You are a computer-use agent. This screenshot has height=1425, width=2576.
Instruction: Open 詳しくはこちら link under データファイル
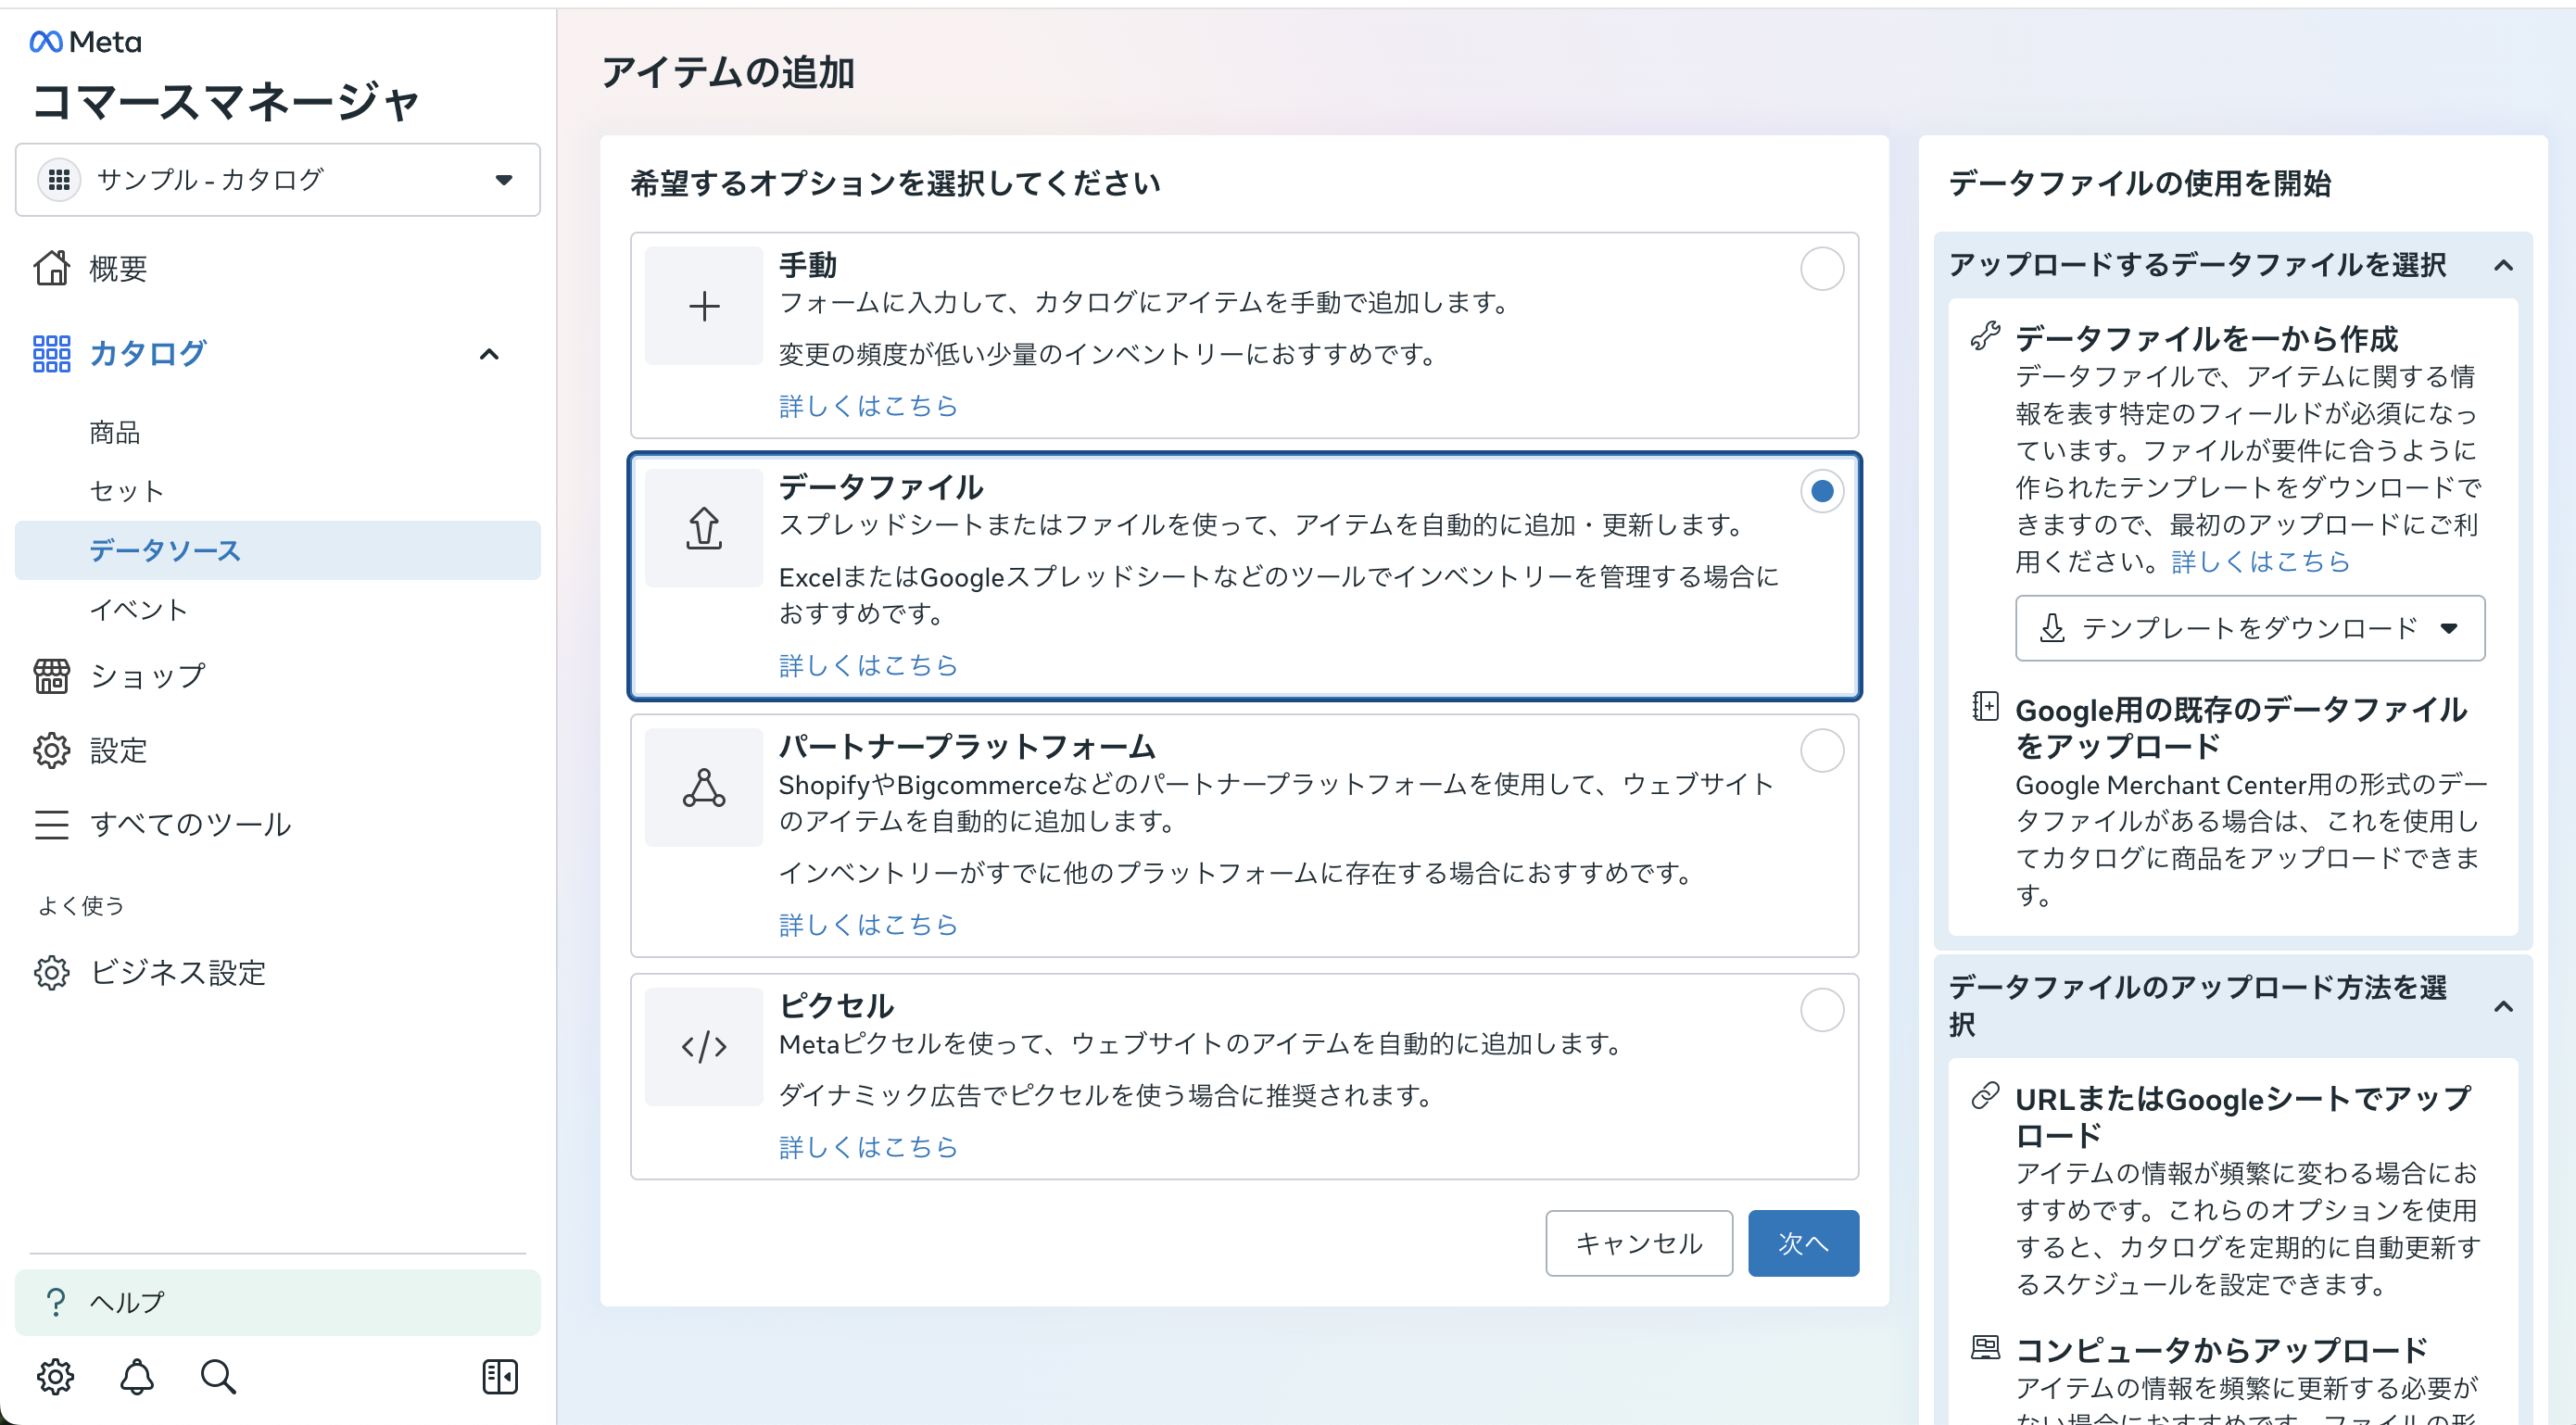pyautogui.click(x=868, y=664)
